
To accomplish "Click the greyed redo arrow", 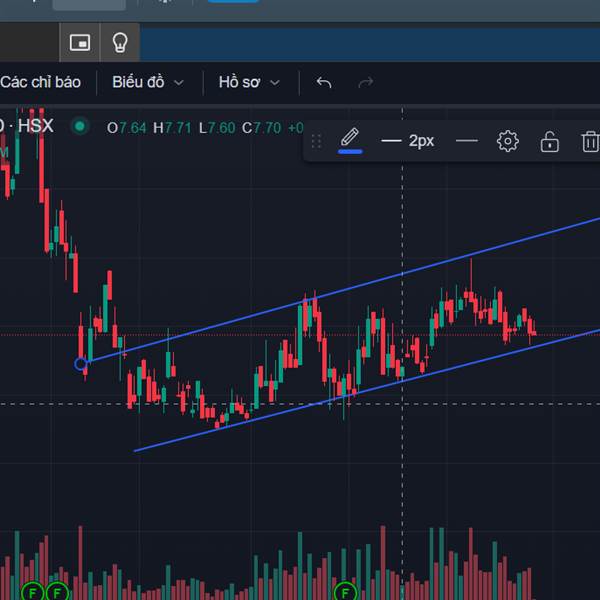I will click(365, 82).
